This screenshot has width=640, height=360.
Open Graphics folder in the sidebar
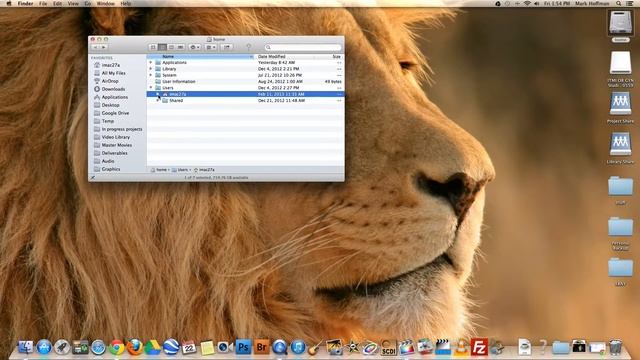pos(107,169)
